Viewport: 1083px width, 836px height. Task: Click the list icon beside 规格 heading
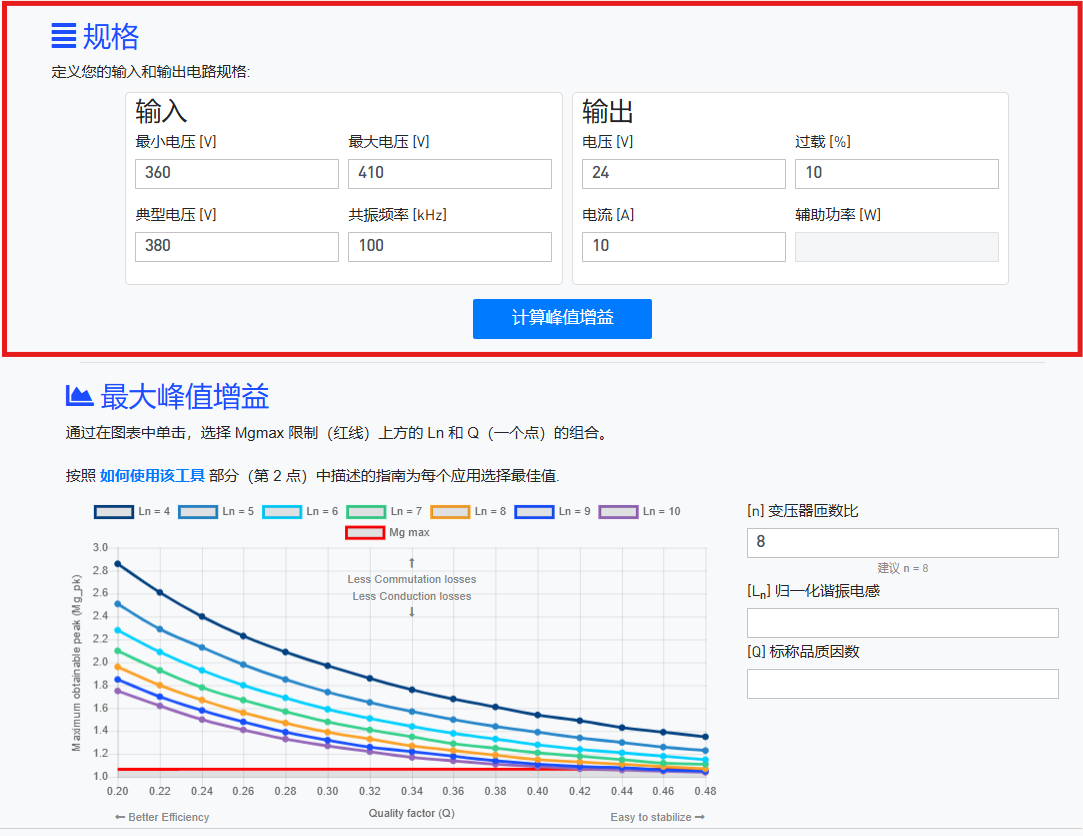tap(64, 36)
